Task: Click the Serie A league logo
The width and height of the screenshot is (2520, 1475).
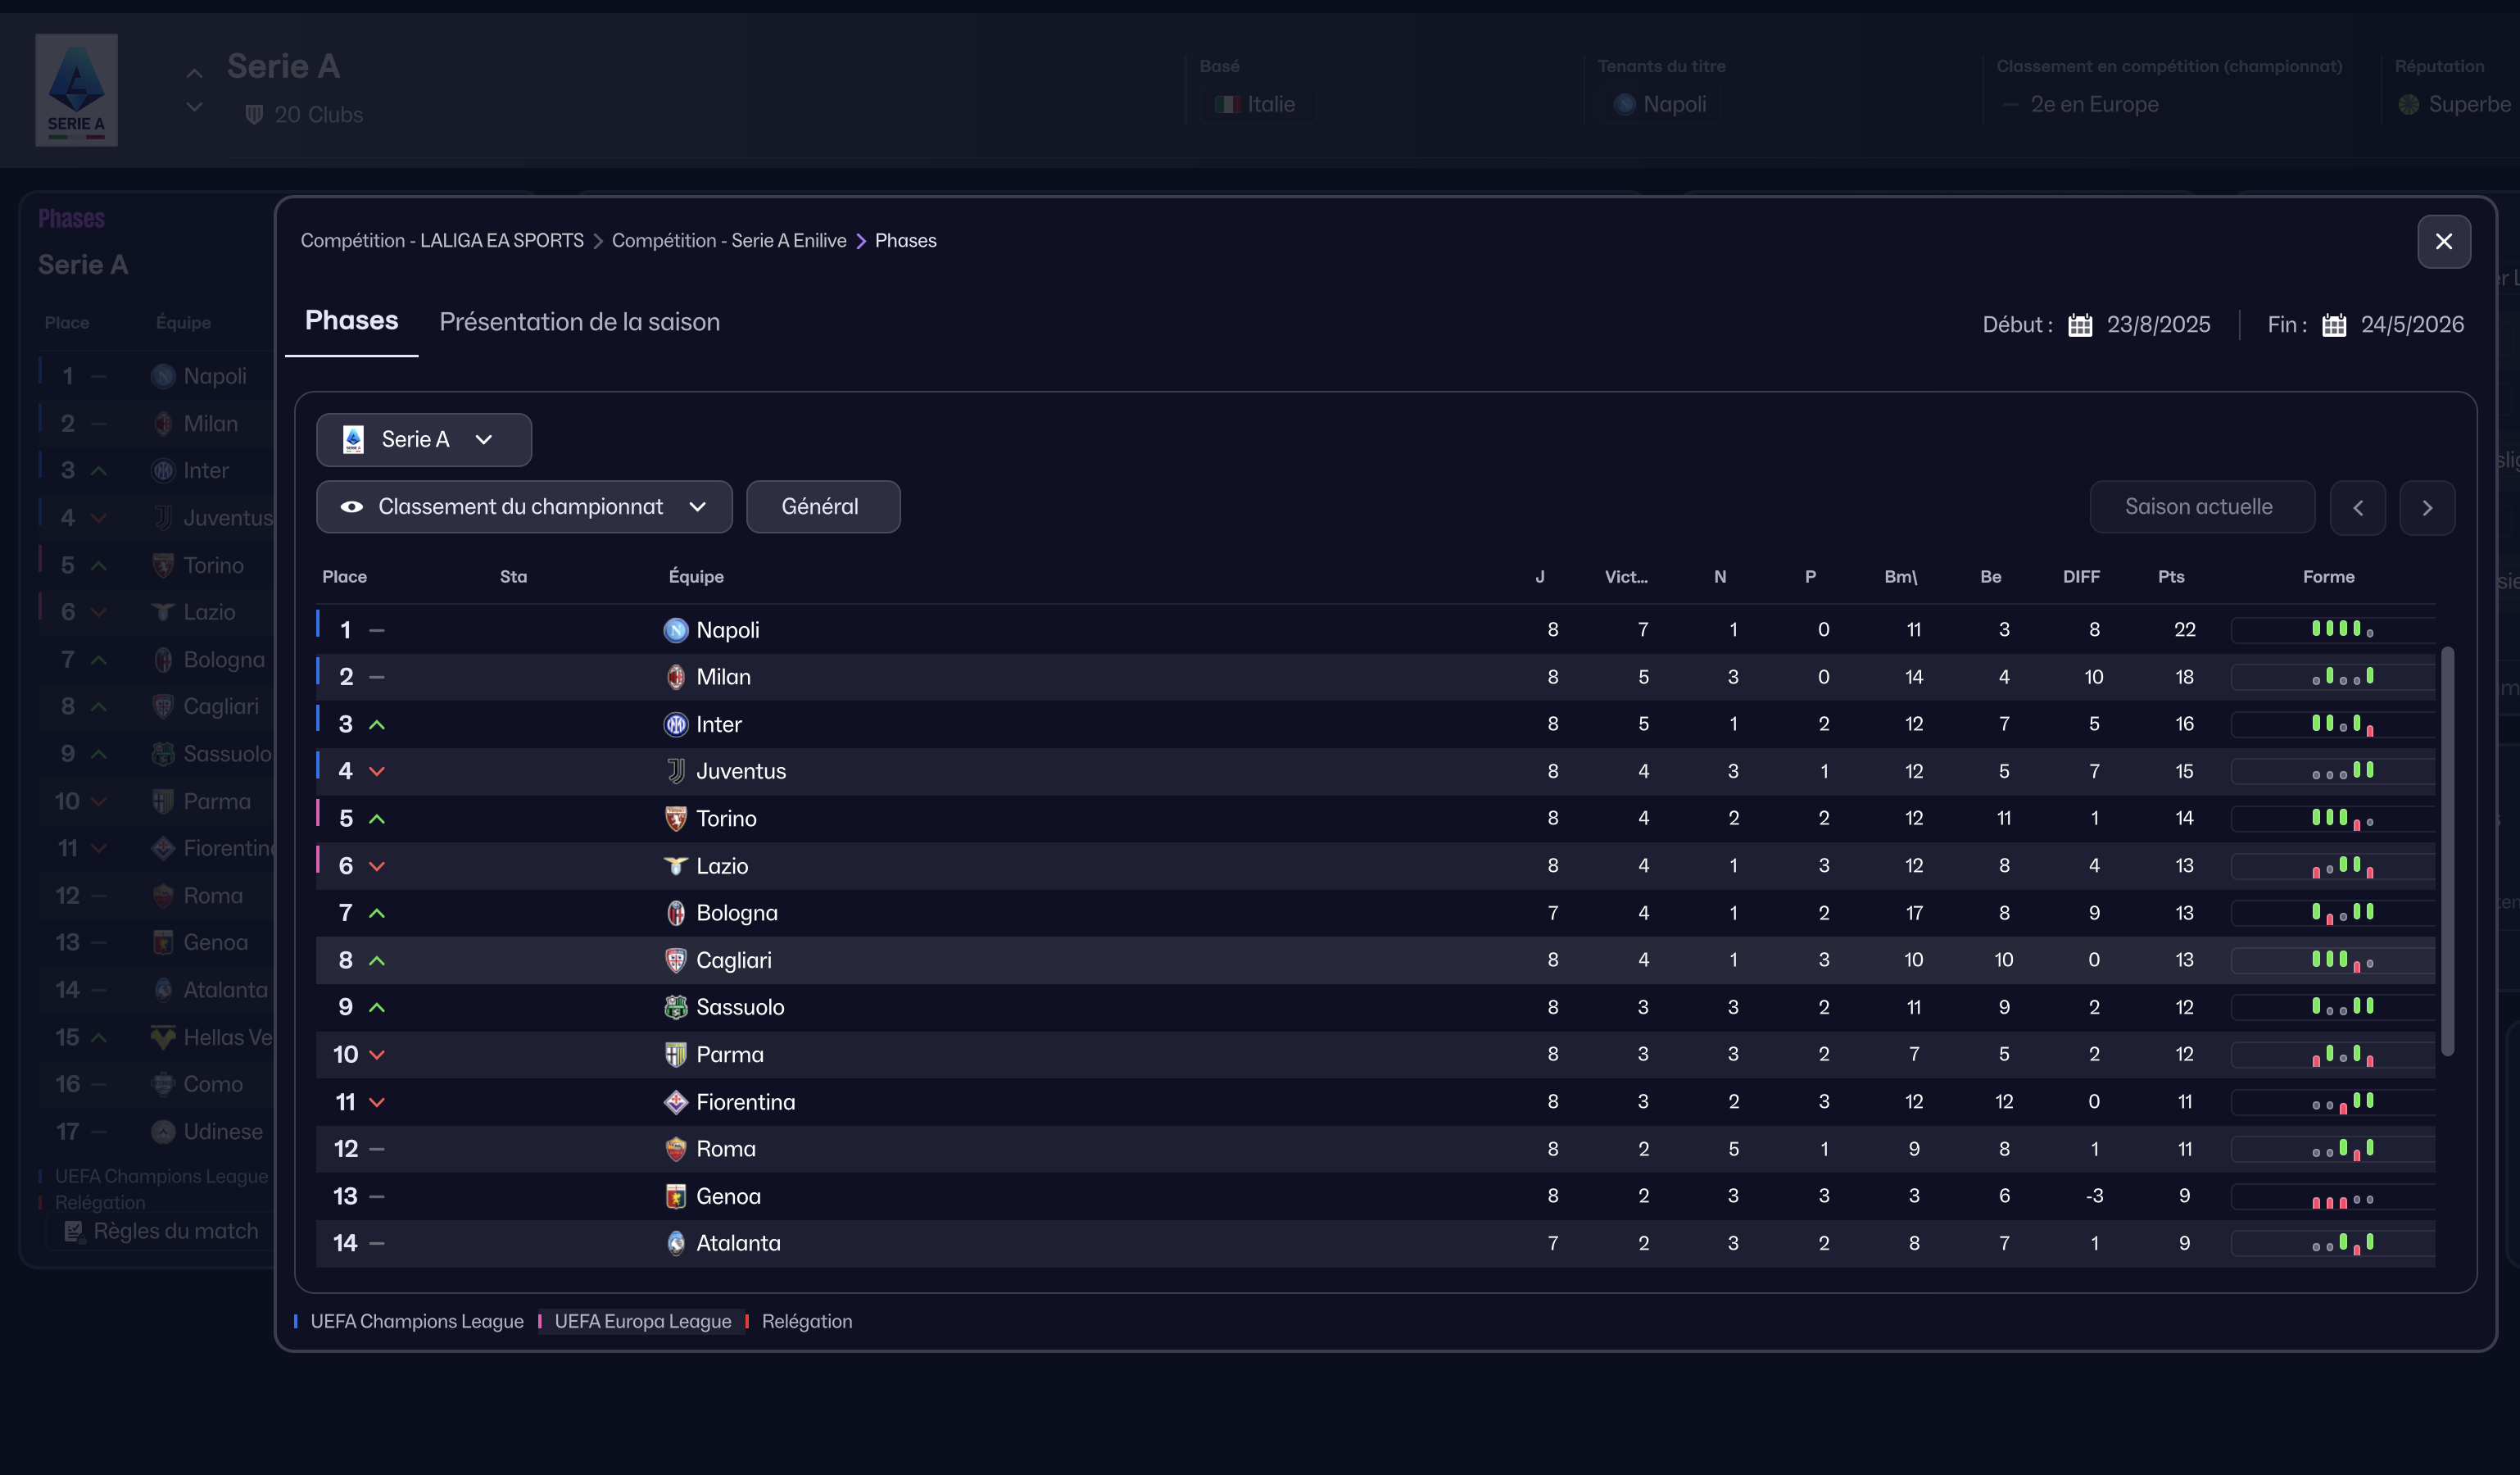Action: [x=77, y=90]
